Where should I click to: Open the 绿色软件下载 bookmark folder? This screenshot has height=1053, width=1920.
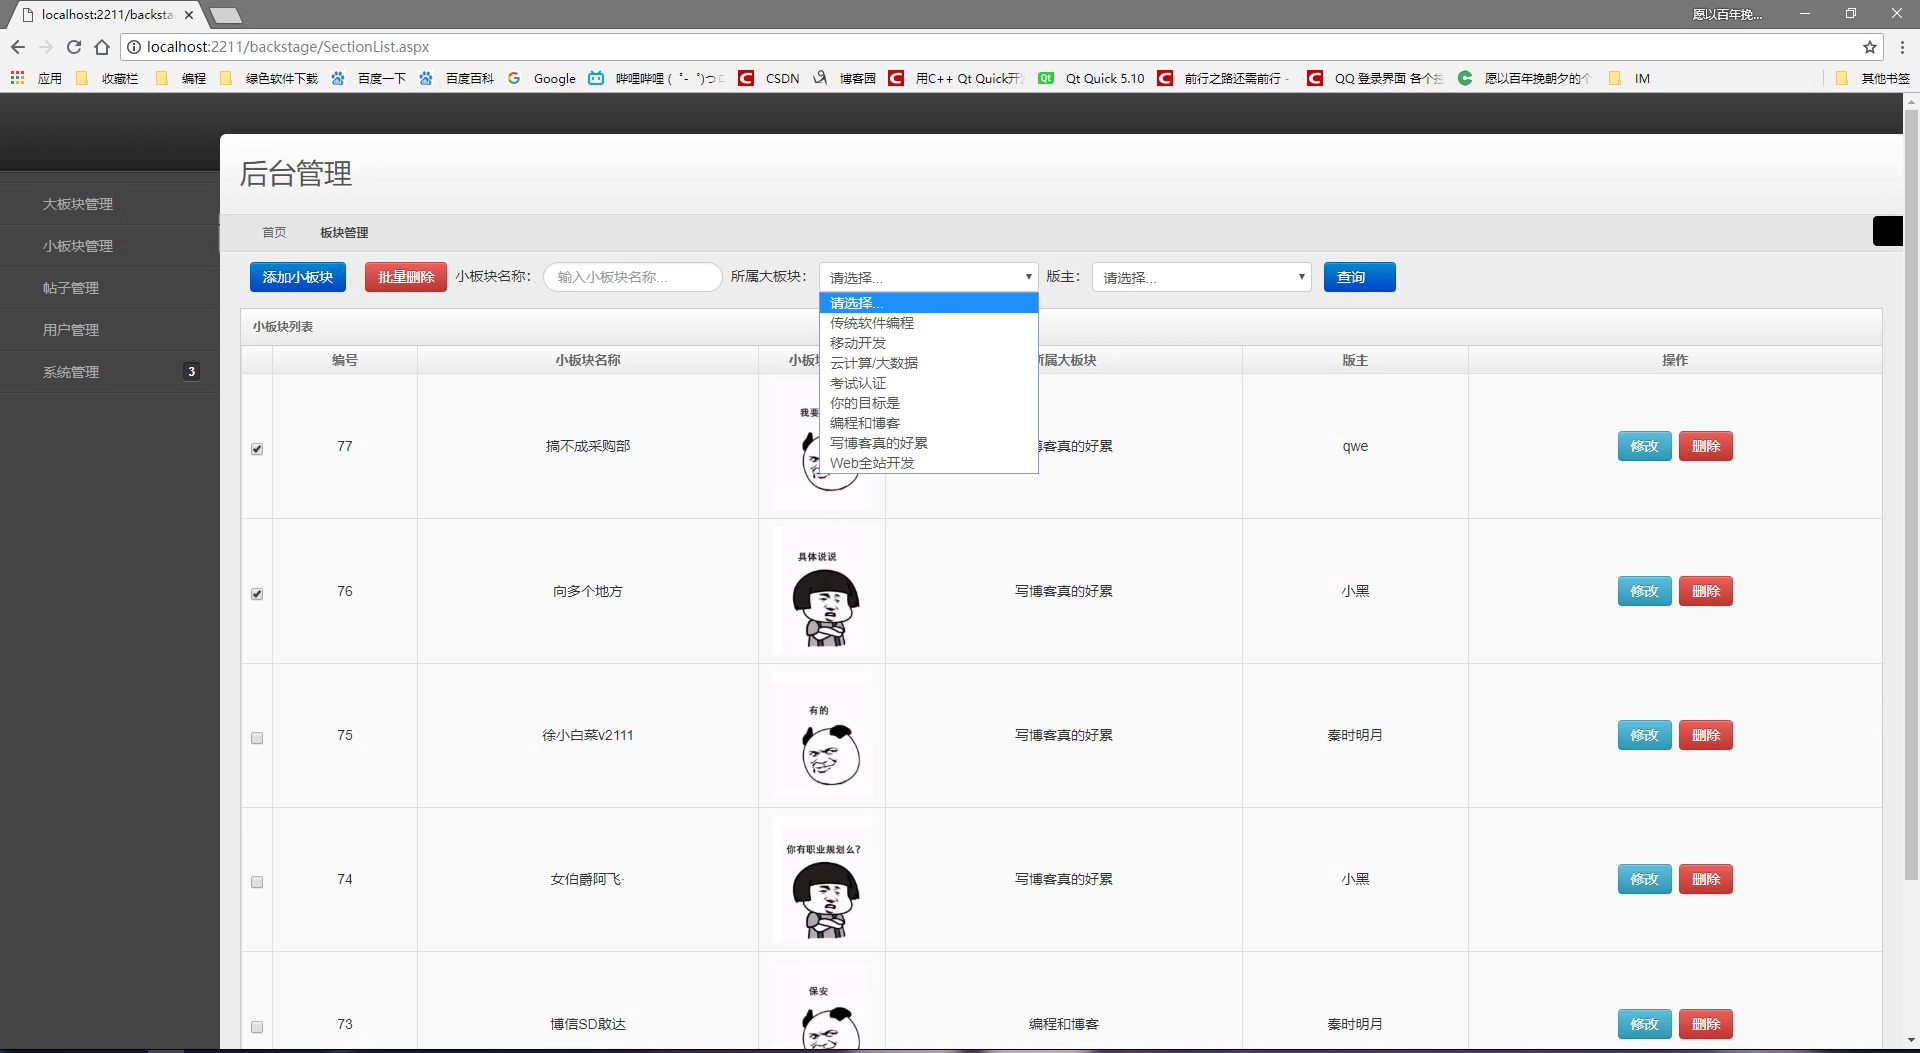269,78
